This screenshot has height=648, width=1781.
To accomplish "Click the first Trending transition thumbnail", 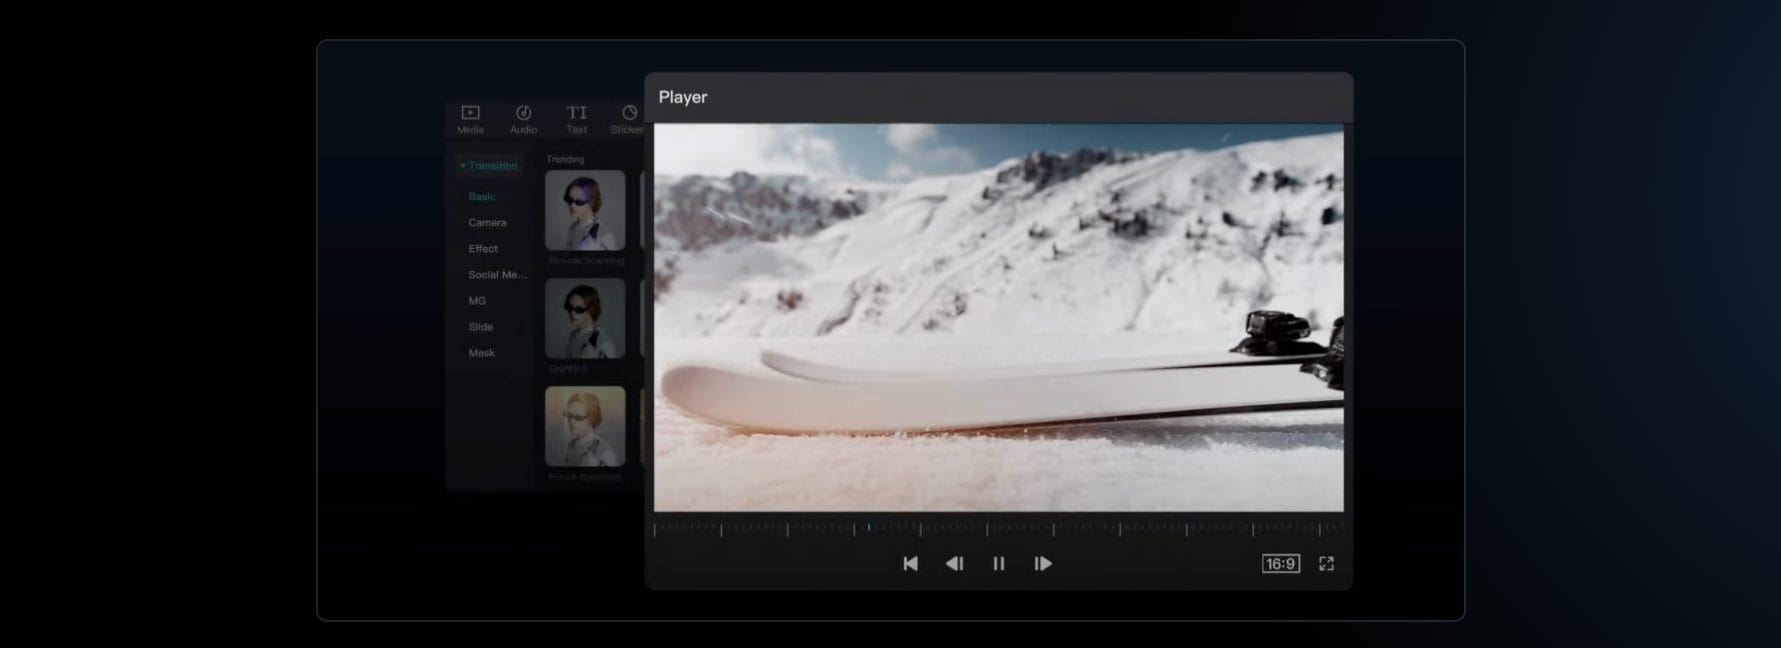I will (x=585, y=210).
